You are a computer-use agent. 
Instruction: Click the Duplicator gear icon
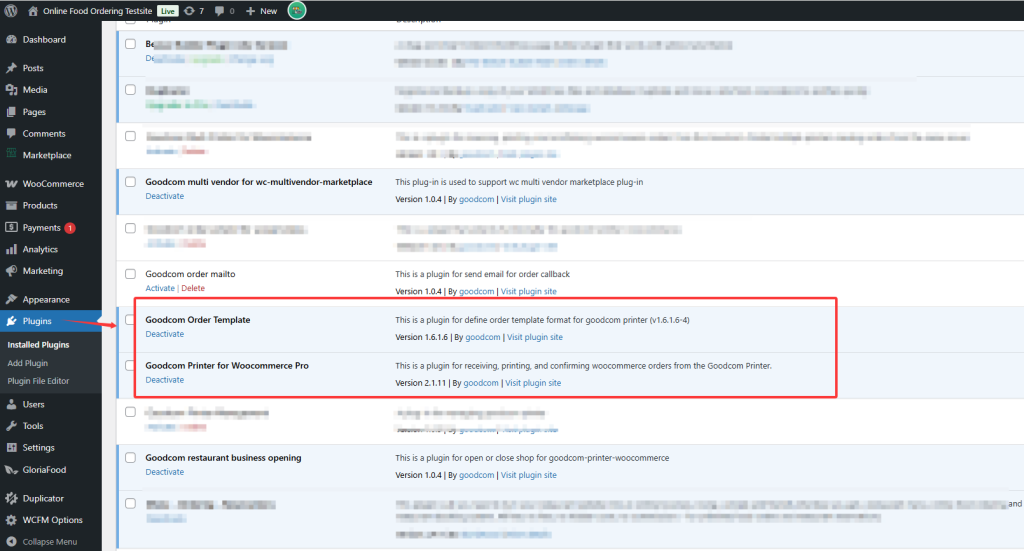[x=11, y=498]
